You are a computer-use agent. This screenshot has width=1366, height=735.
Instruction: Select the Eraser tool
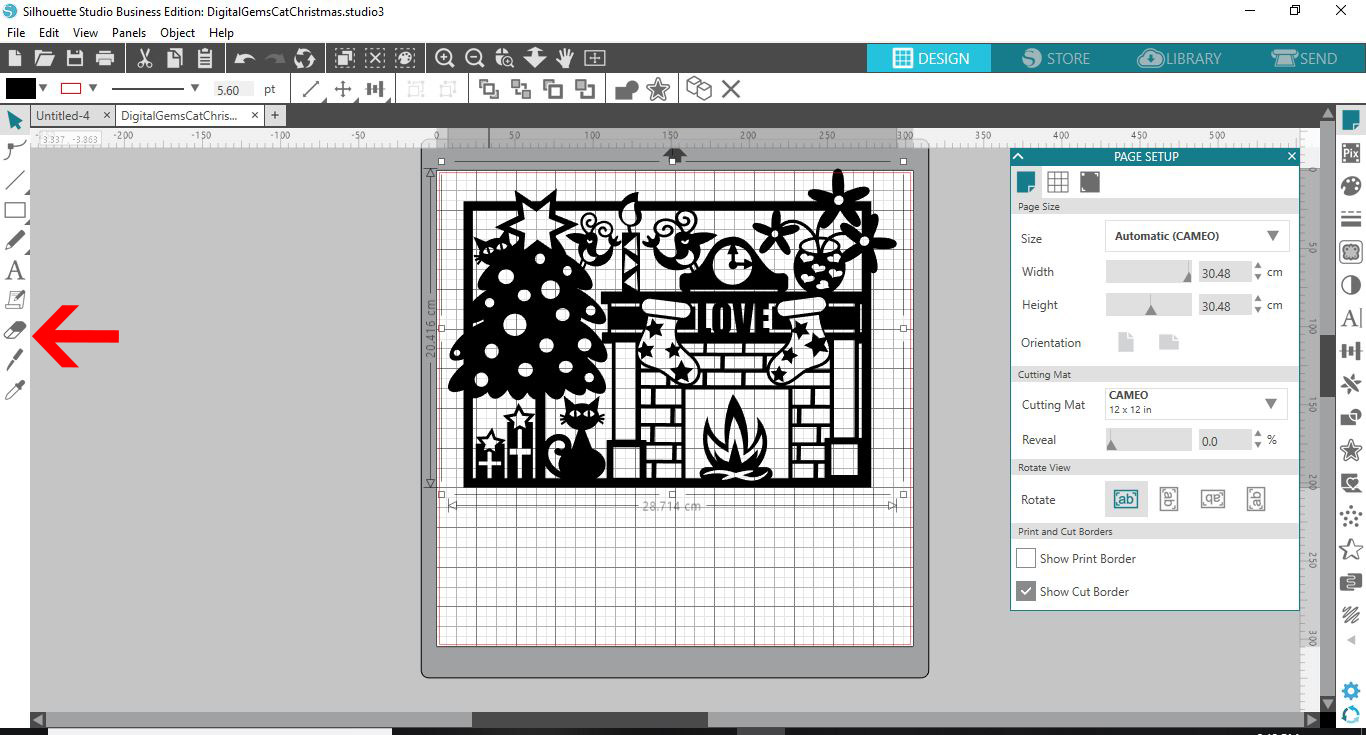click(x=15, y=330)
